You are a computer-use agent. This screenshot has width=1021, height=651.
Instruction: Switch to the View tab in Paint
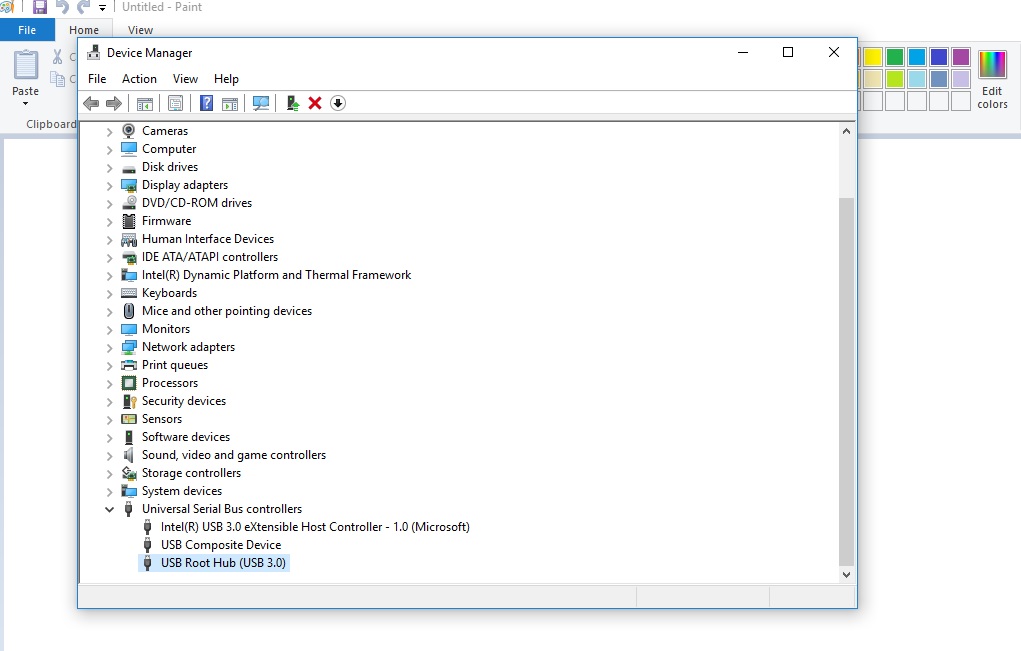pos(140,30)
